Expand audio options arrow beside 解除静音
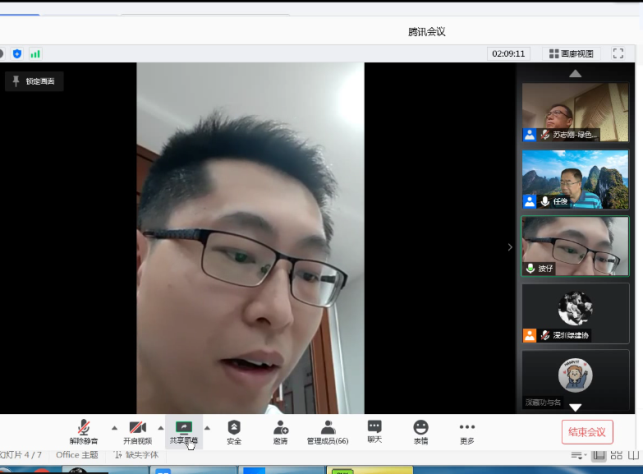The width and height of the screenshot is (643, 474). coord(113,427)
